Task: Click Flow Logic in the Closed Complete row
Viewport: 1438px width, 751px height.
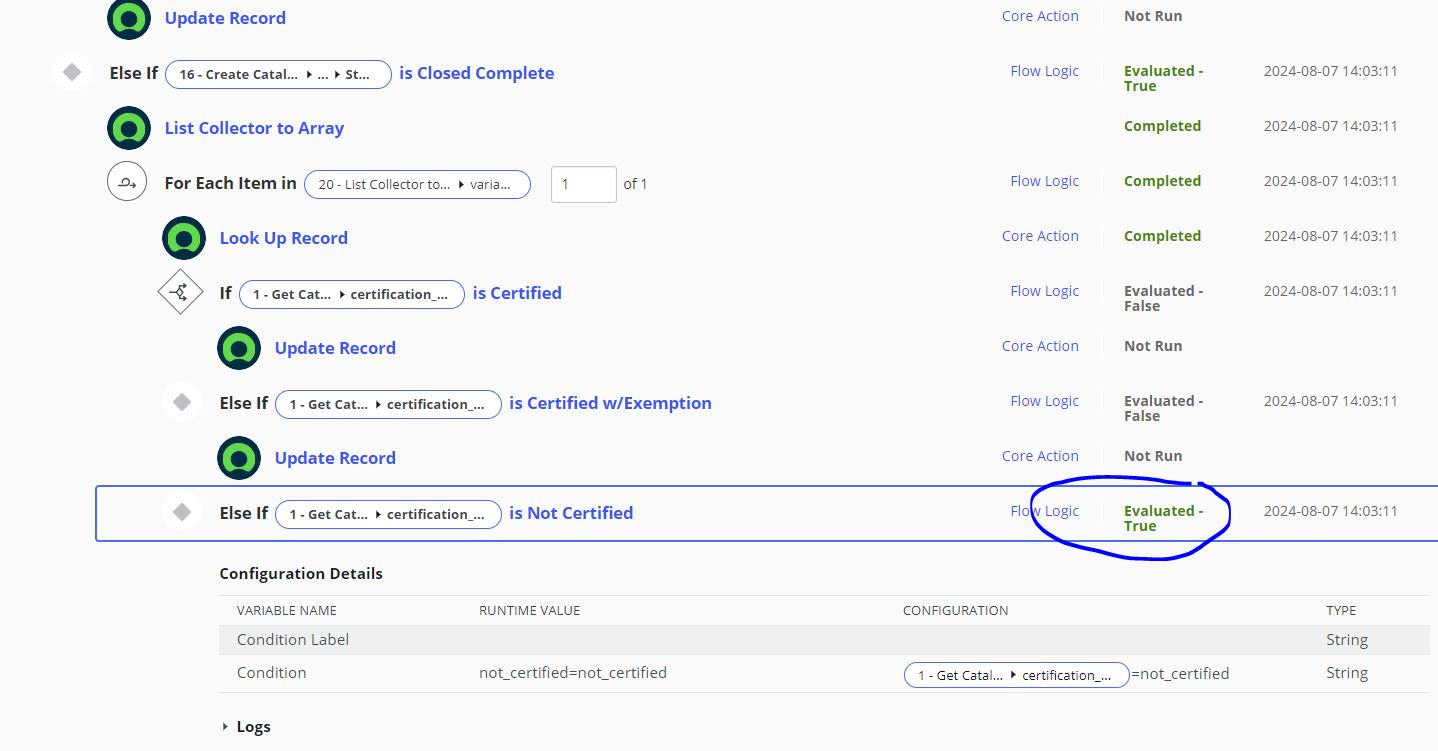Action: click(1044, 71)
